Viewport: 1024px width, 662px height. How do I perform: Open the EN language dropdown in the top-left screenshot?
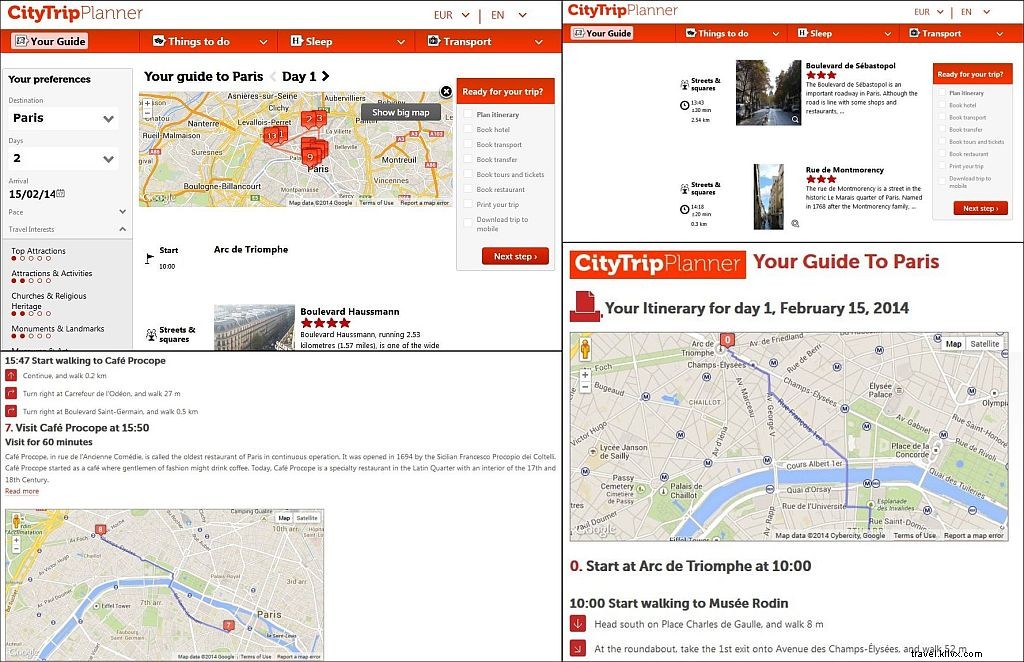(509, 14)
